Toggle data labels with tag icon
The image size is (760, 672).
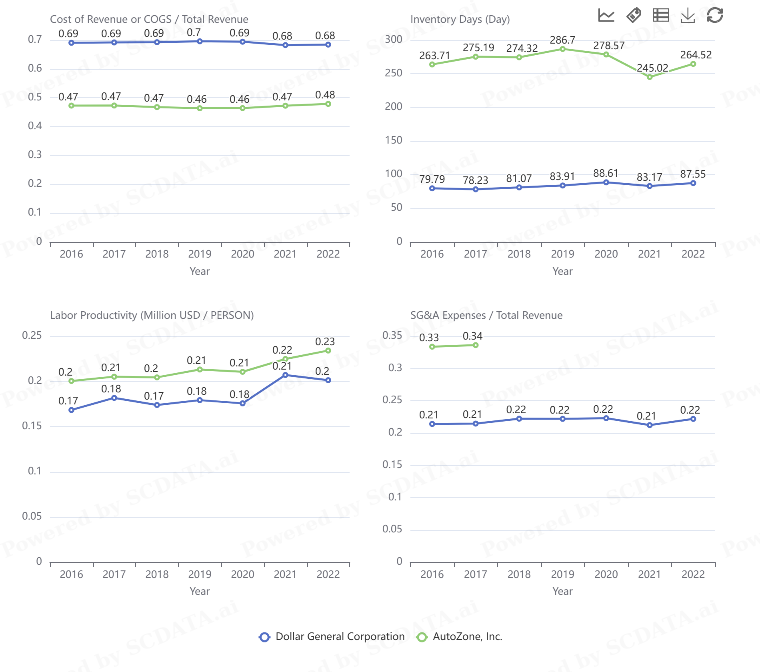633,15
